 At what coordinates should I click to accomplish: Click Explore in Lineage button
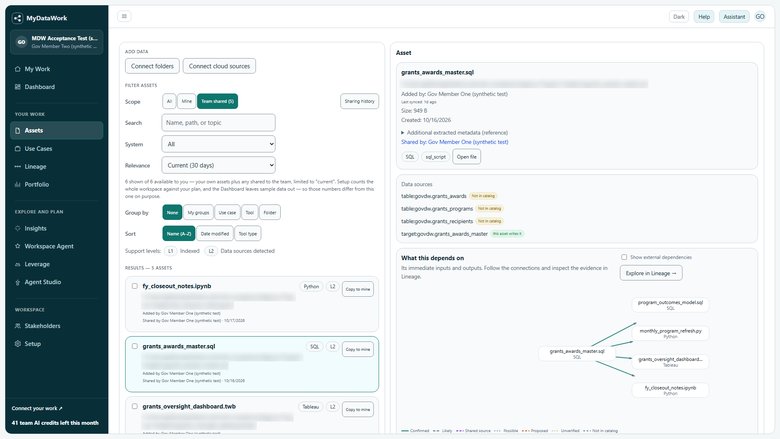pyautogui.click(x=651, y=273)
